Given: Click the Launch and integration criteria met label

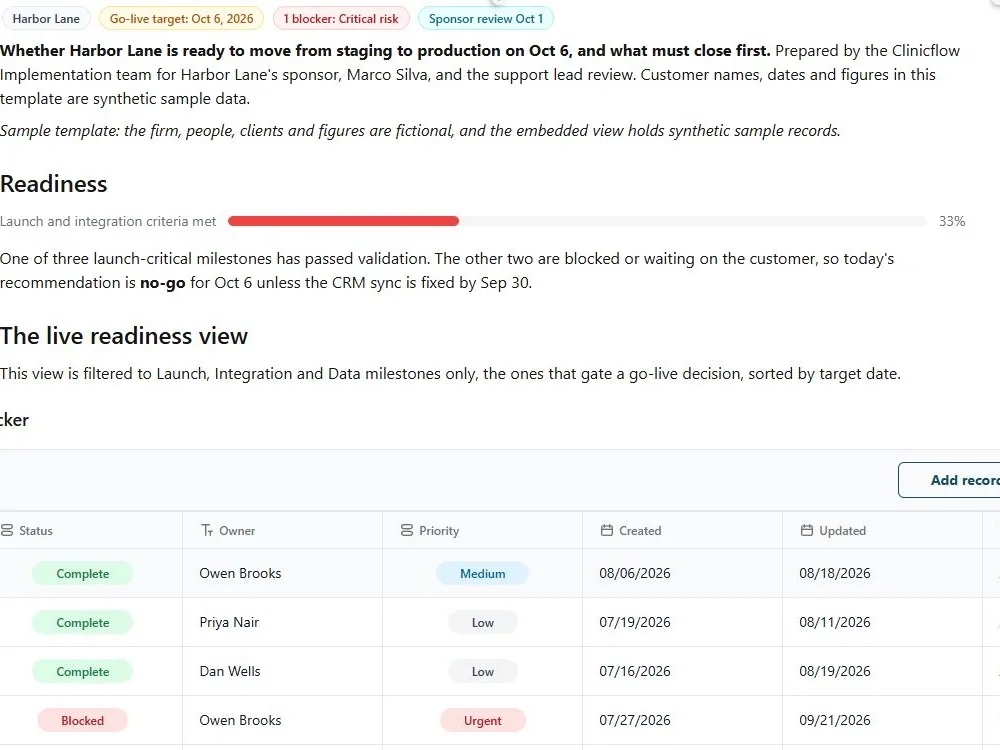Looking at the screenshot, I should point(108,221).
